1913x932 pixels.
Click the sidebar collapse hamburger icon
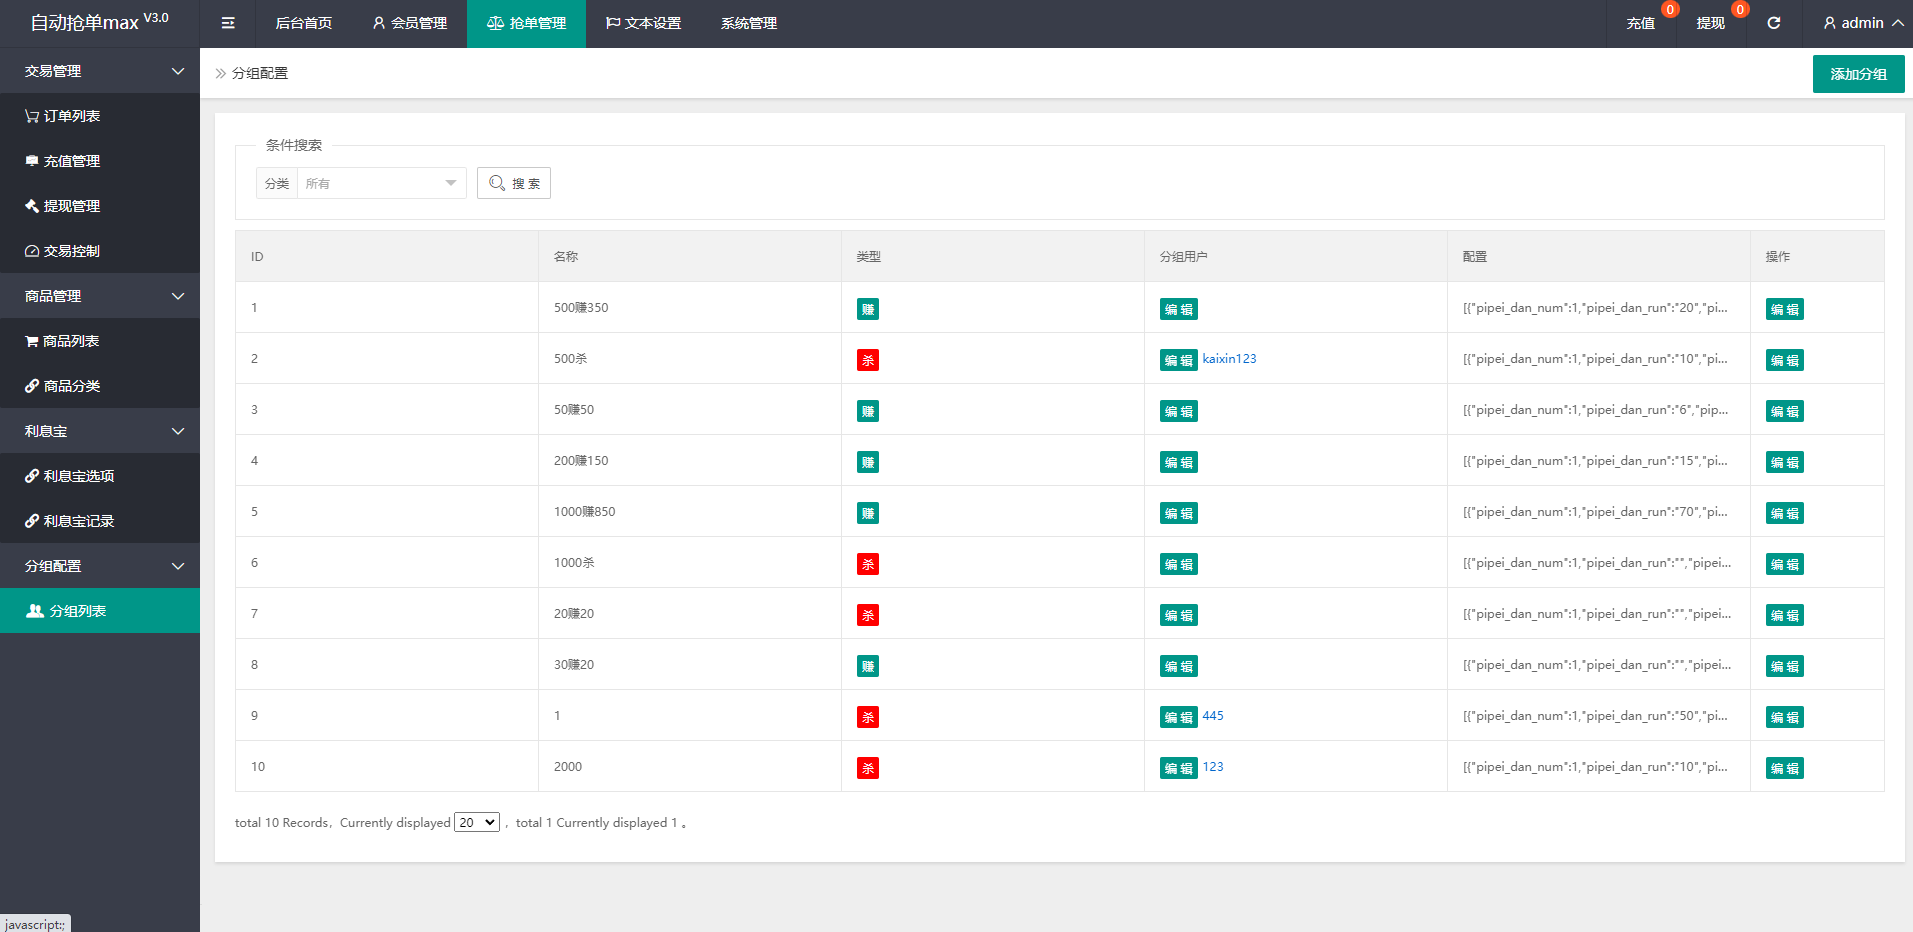(228, 23)
